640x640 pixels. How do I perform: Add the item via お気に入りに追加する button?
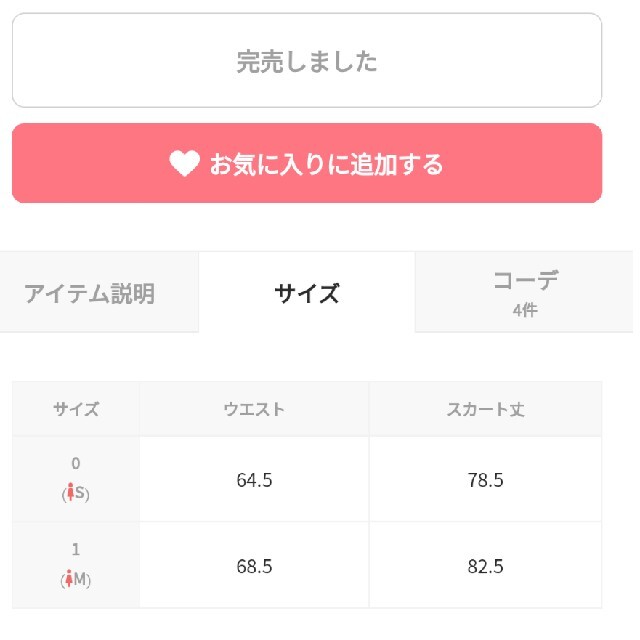point(307,163)
